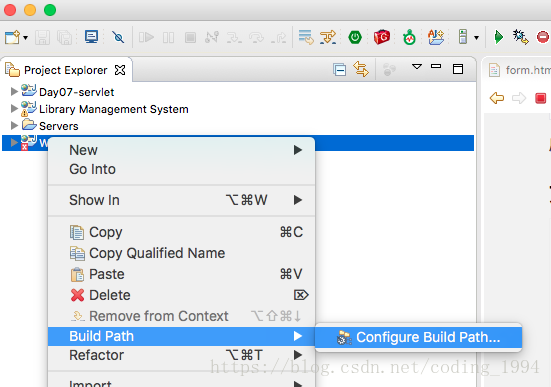Click the Disconnect debug icon

(x=212, y=37)
